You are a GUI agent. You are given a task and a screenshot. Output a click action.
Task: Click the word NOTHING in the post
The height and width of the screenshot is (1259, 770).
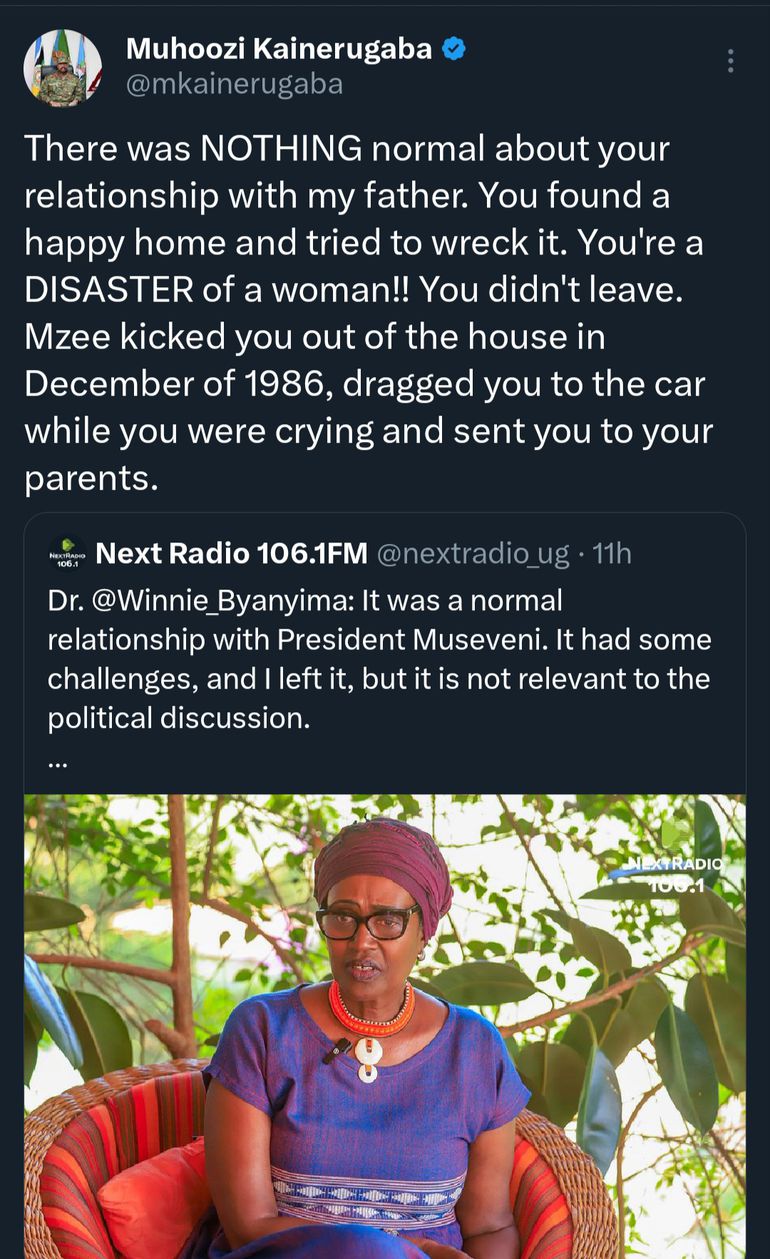(282, 149)
